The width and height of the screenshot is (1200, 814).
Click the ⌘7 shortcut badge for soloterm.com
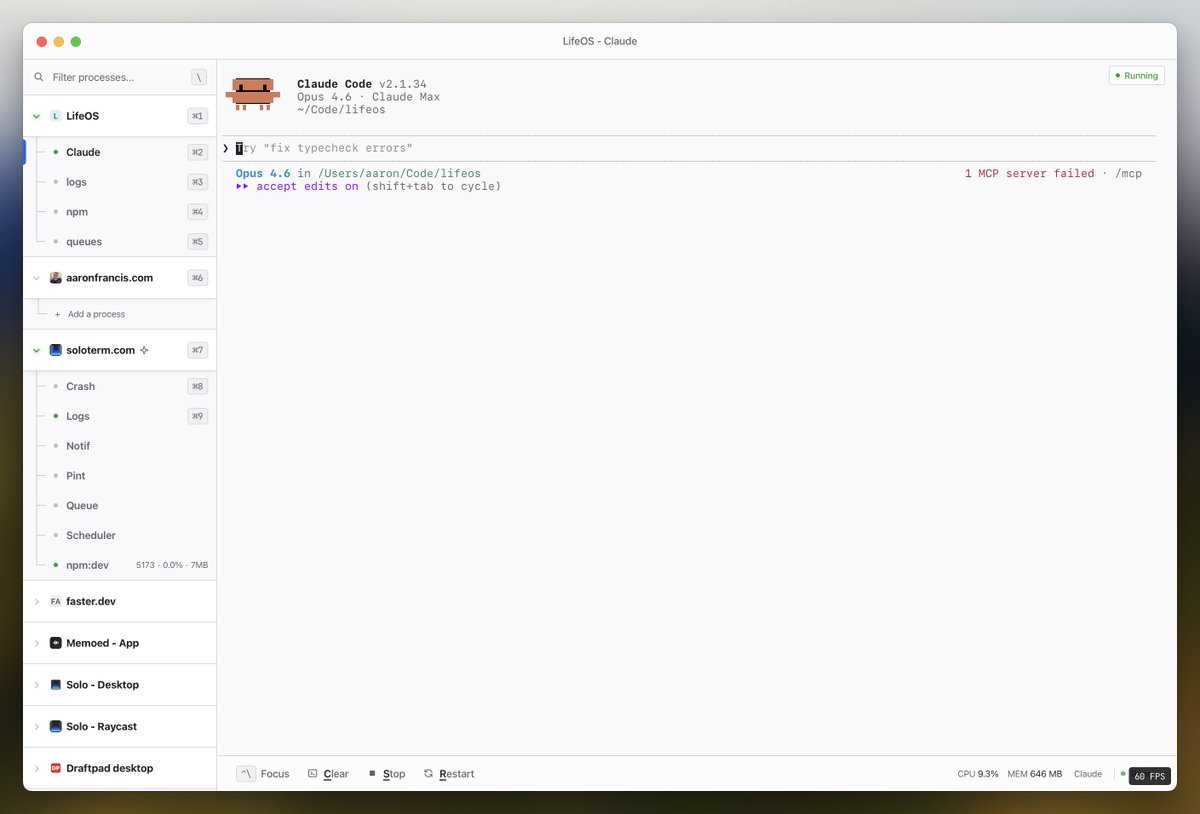coord(198,350)
